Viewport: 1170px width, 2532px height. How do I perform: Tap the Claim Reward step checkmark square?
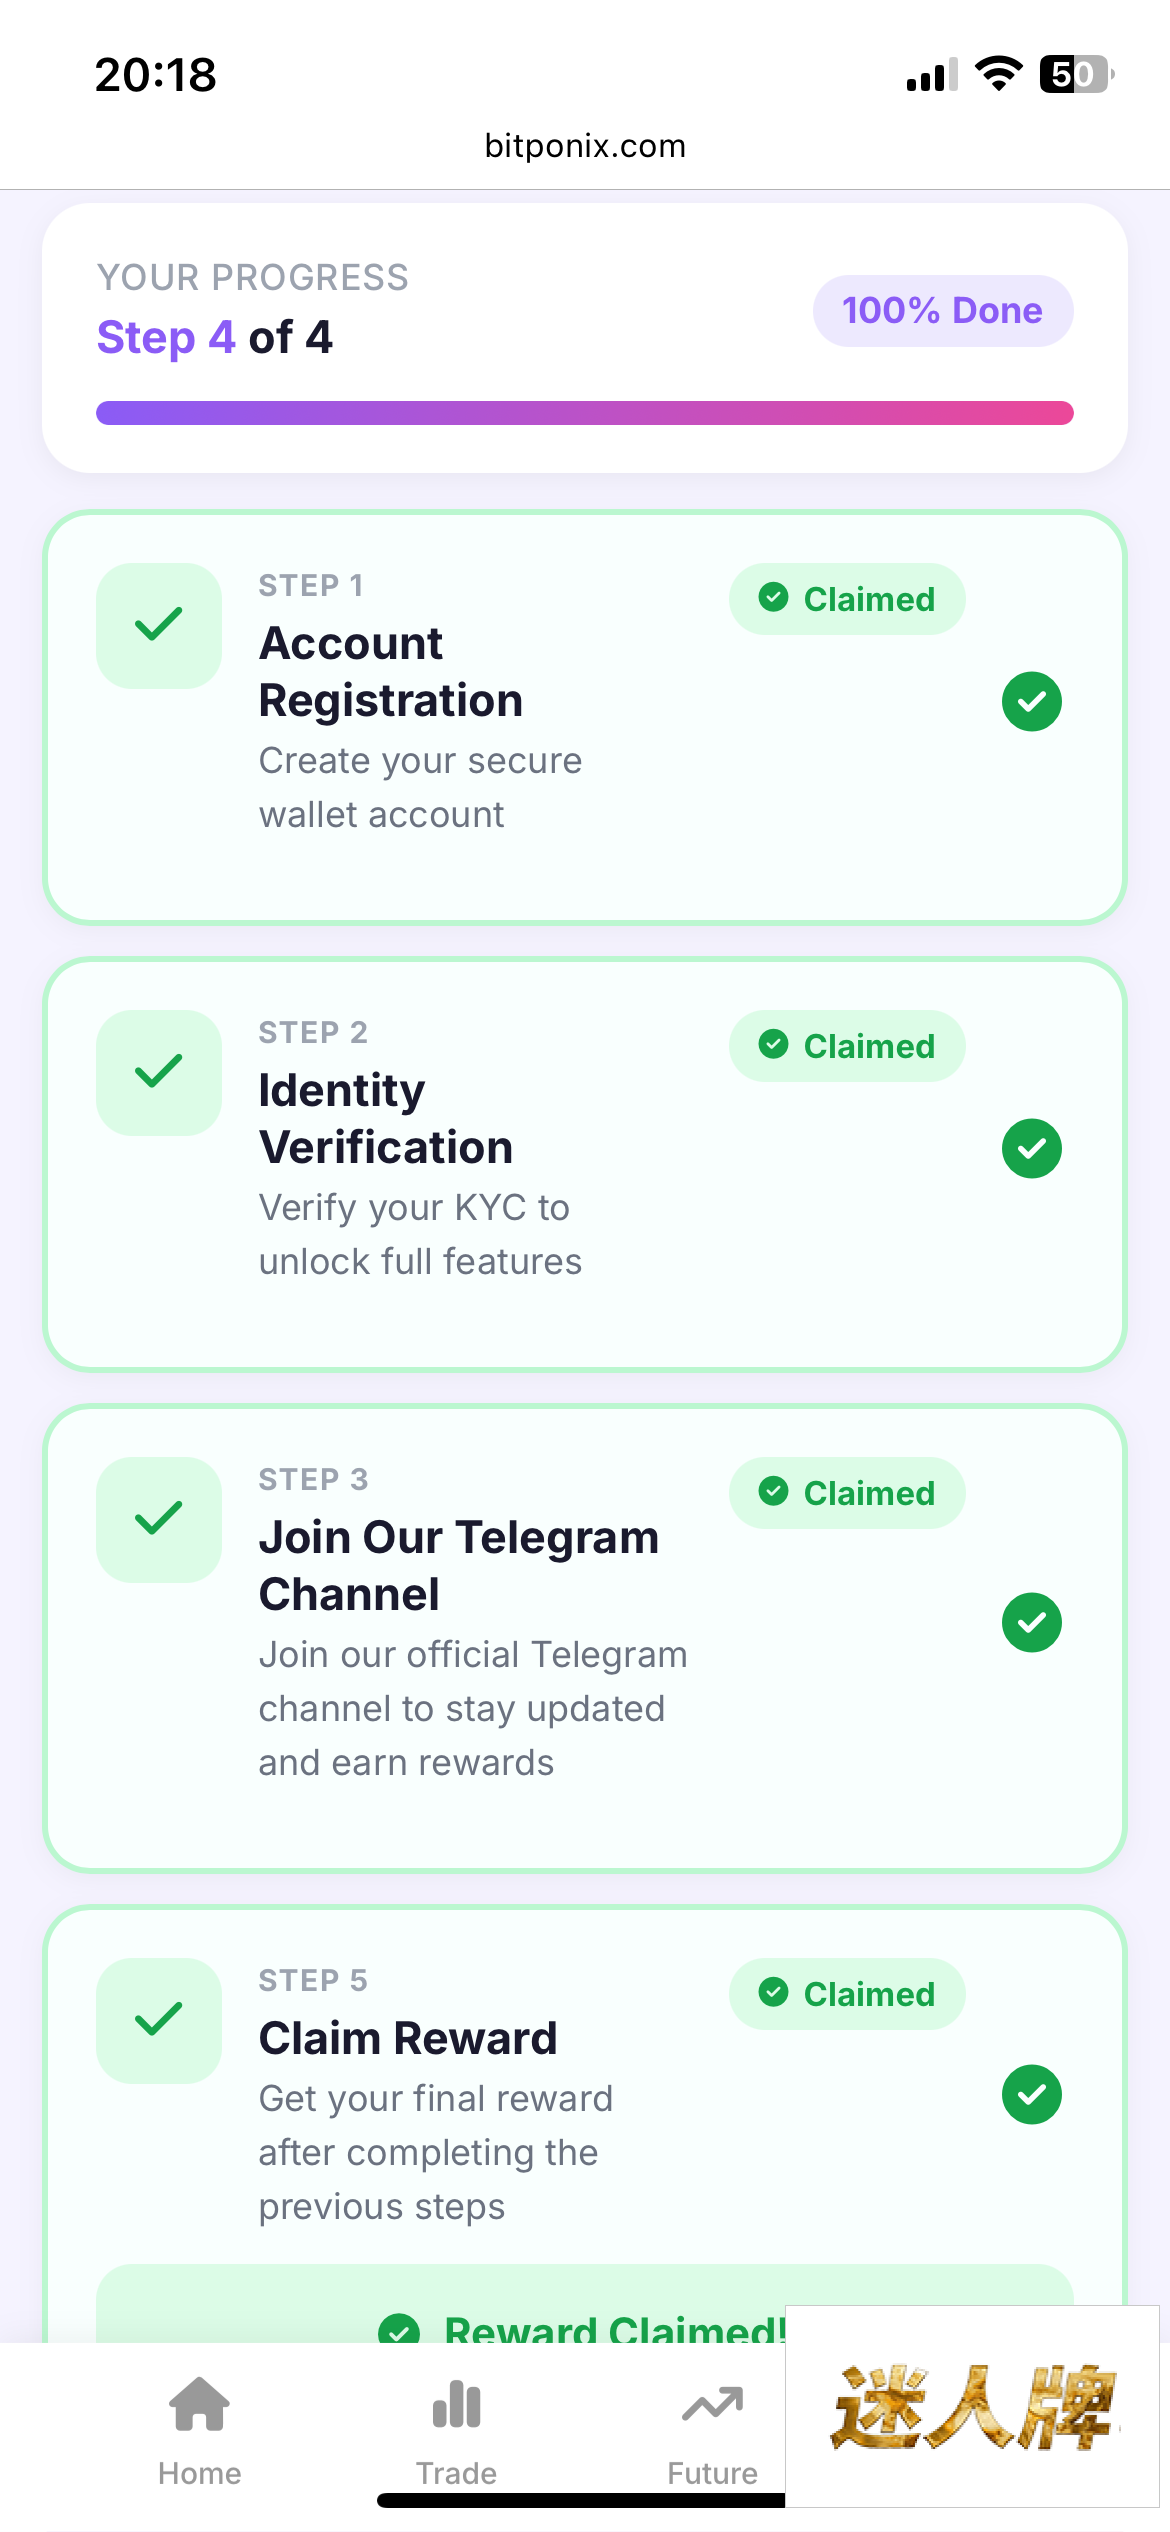pos(159,2021)
